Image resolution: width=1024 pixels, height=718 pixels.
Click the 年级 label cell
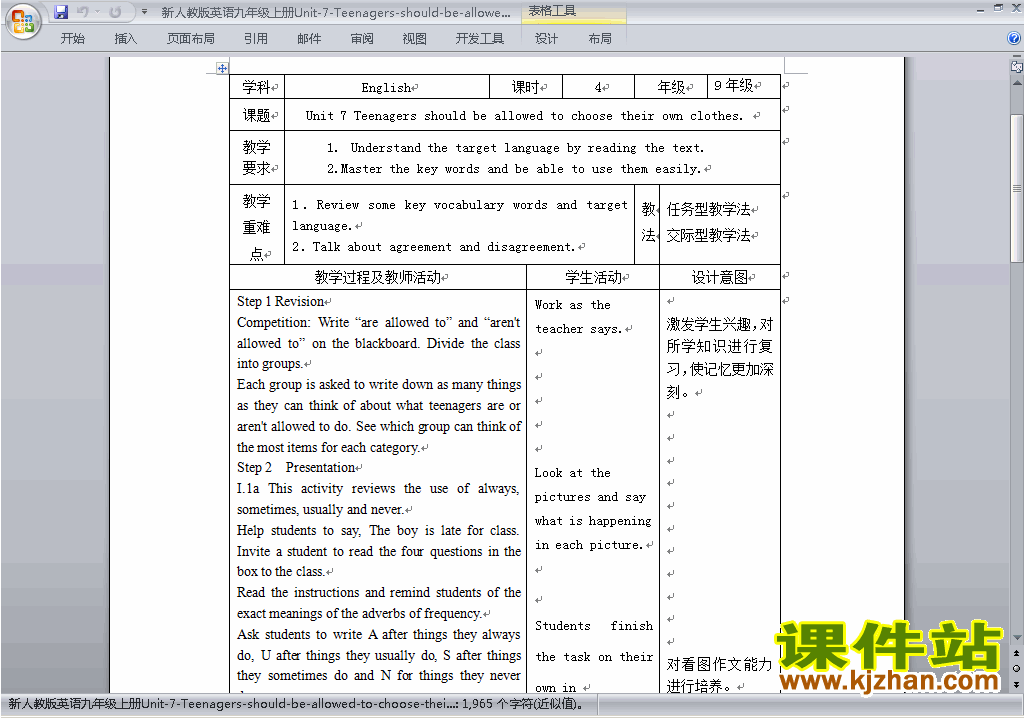671,87
